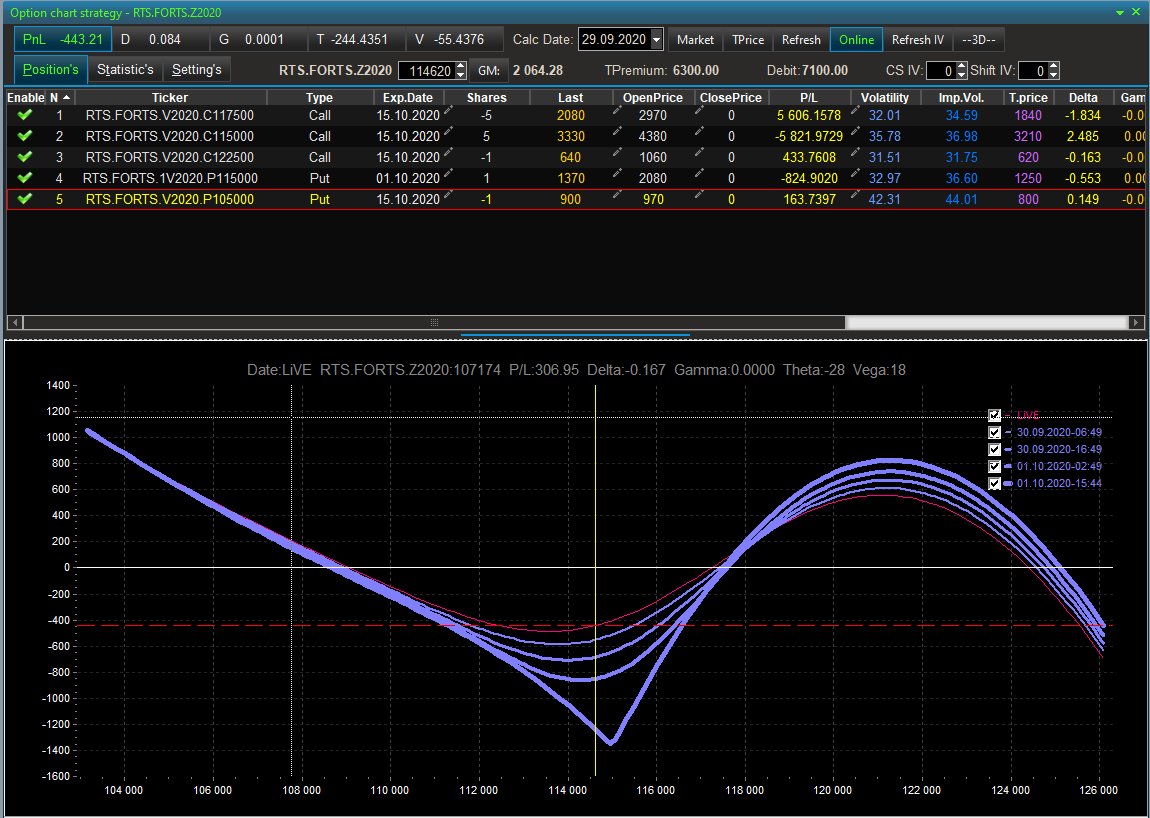Switch to the Statistic's tab

point(126,70)
